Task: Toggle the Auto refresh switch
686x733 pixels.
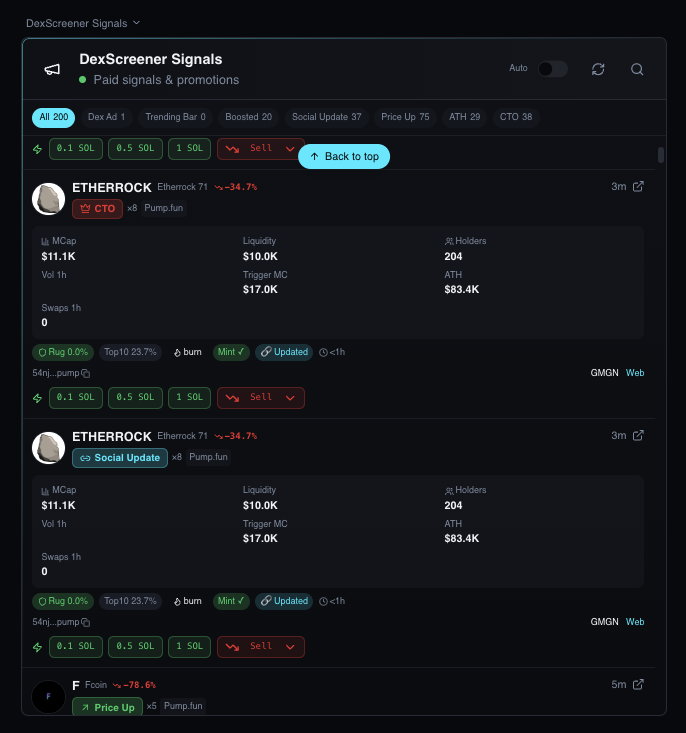Action: pos(552,69)
